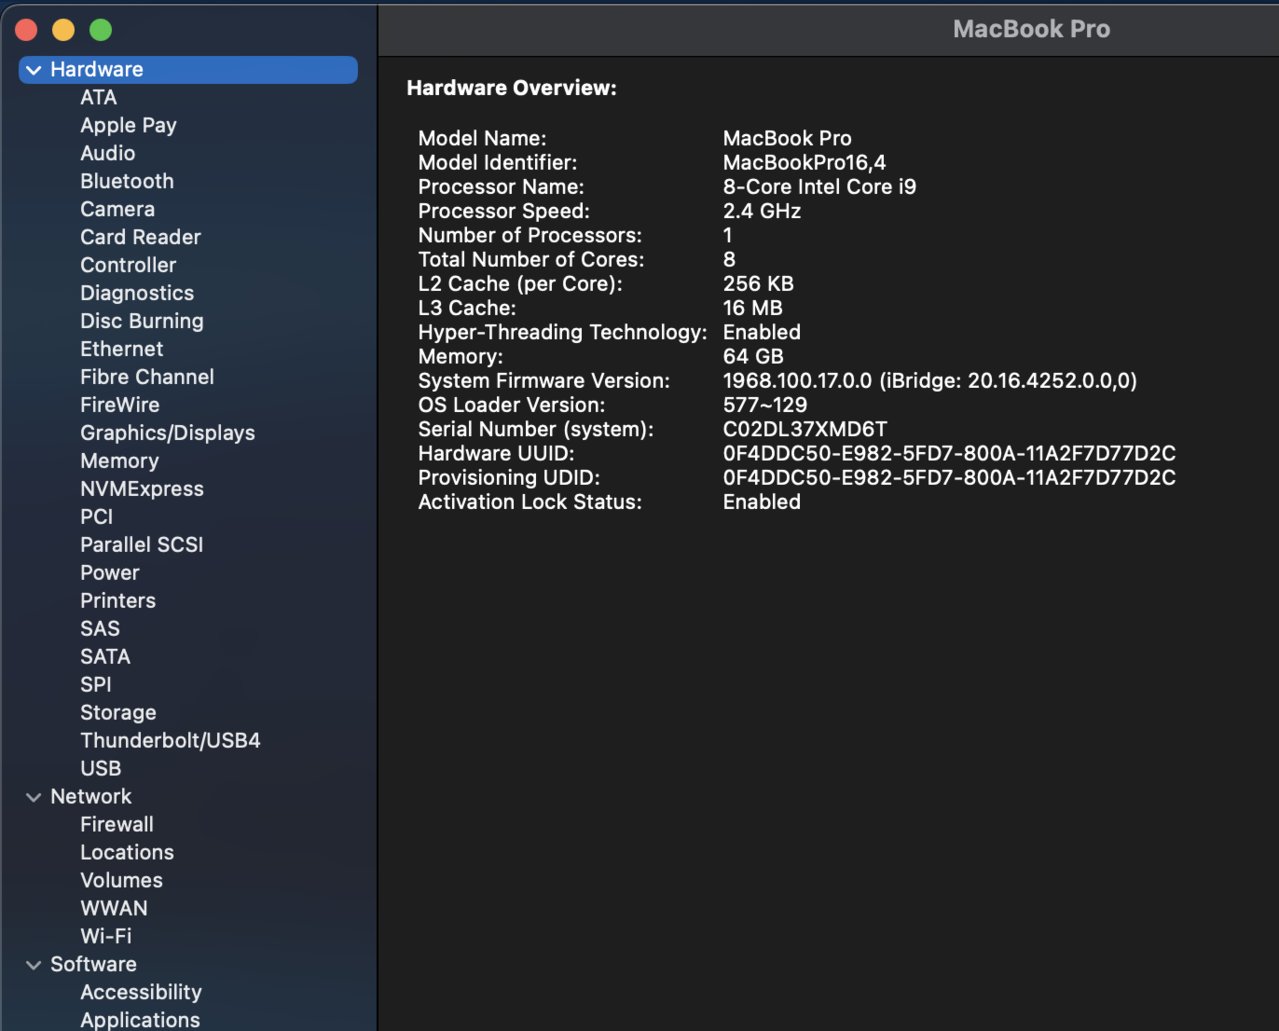
Task: Collapse the Network section chevron
Action: [34, 797]
